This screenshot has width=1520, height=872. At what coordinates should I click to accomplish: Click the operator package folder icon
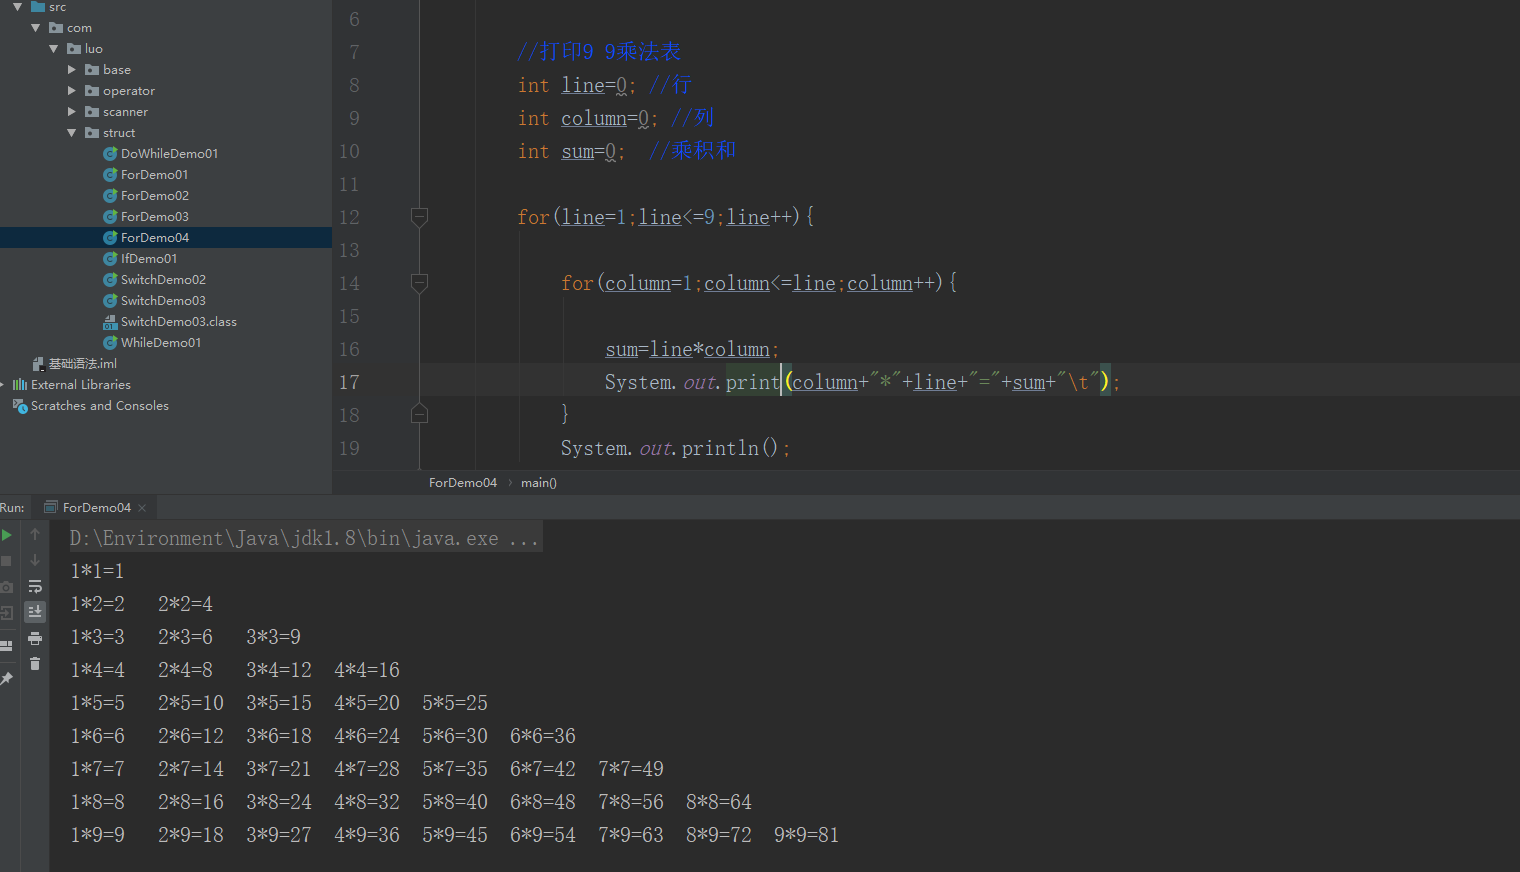pos(92,91)
